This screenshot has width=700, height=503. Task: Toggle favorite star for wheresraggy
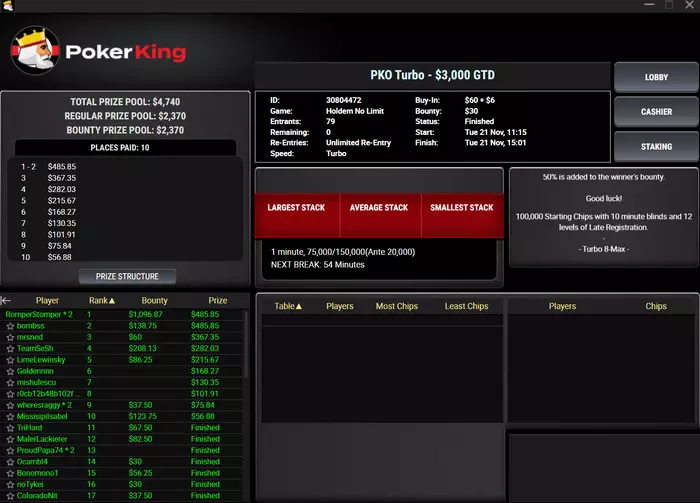(10, 405)
